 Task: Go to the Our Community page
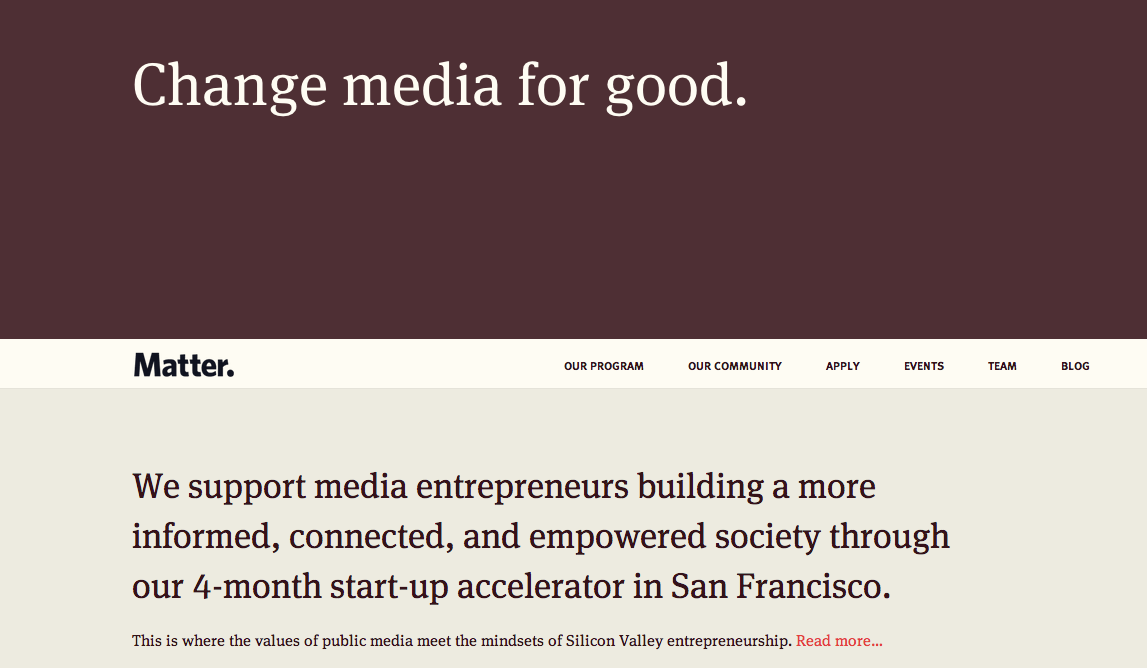[734, 366]
